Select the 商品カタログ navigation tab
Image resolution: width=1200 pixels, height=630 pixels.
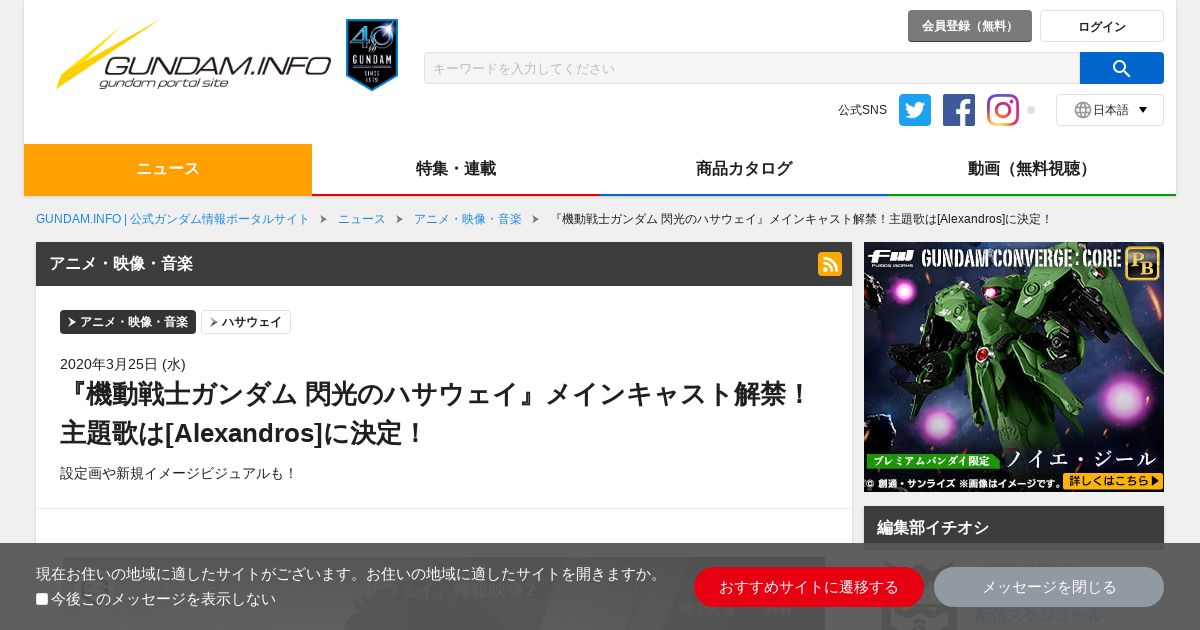point(744,169)
